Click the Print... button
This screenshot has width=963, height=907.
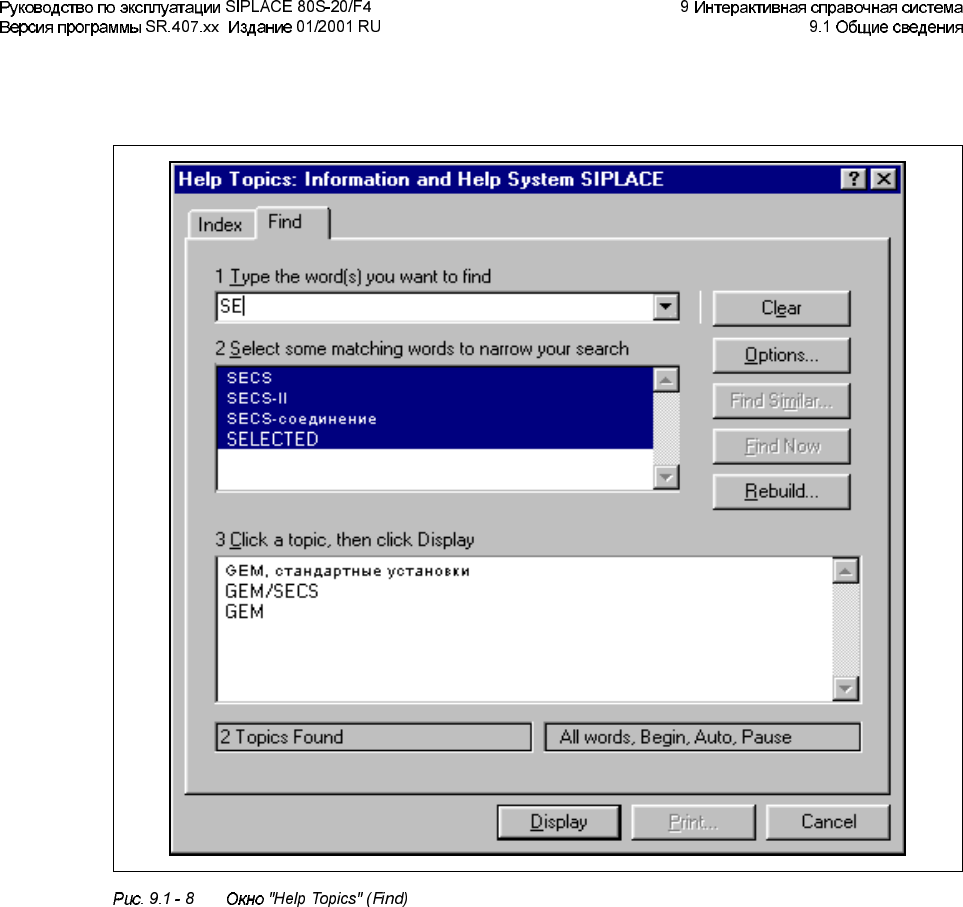pyautogui.click(x=693, y=822)
